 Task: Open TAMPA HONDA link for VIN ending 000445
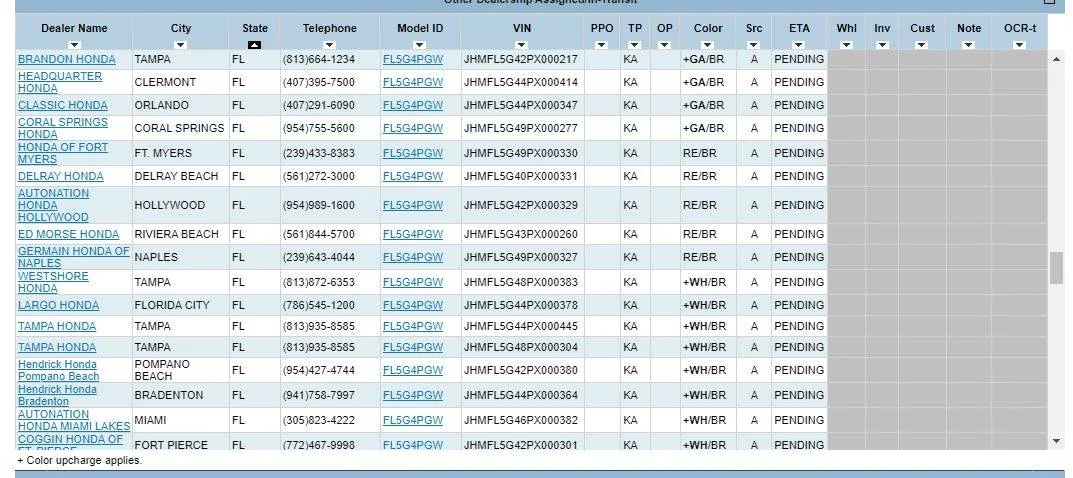(57, 326)
